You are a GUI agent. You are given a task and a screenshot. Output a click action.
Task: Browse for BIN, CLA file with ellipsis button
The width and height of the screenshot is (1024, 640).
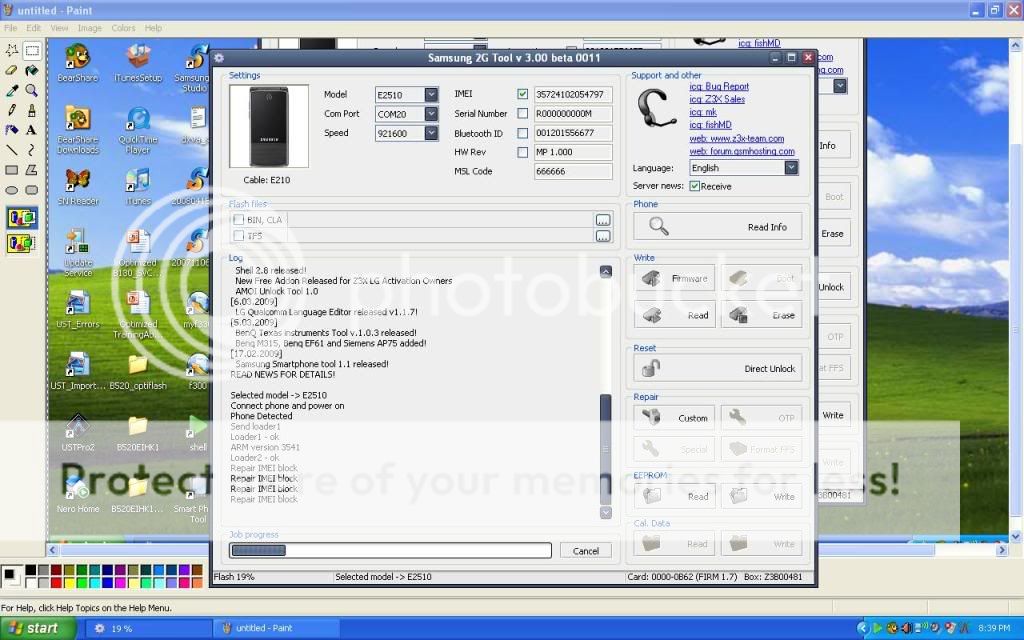(x=603, y=220)
